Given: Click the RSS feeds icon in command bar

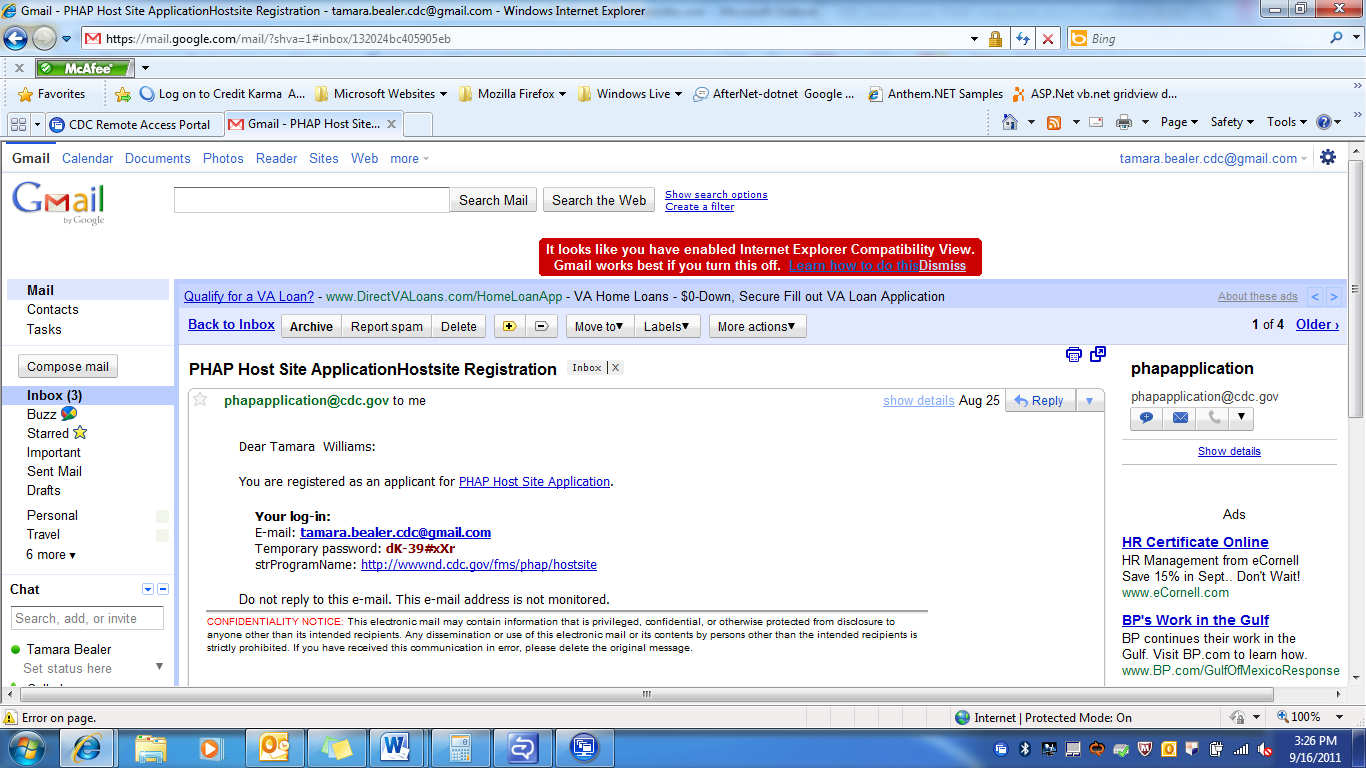Looking at the screenshot, I should pos(1054,122).
